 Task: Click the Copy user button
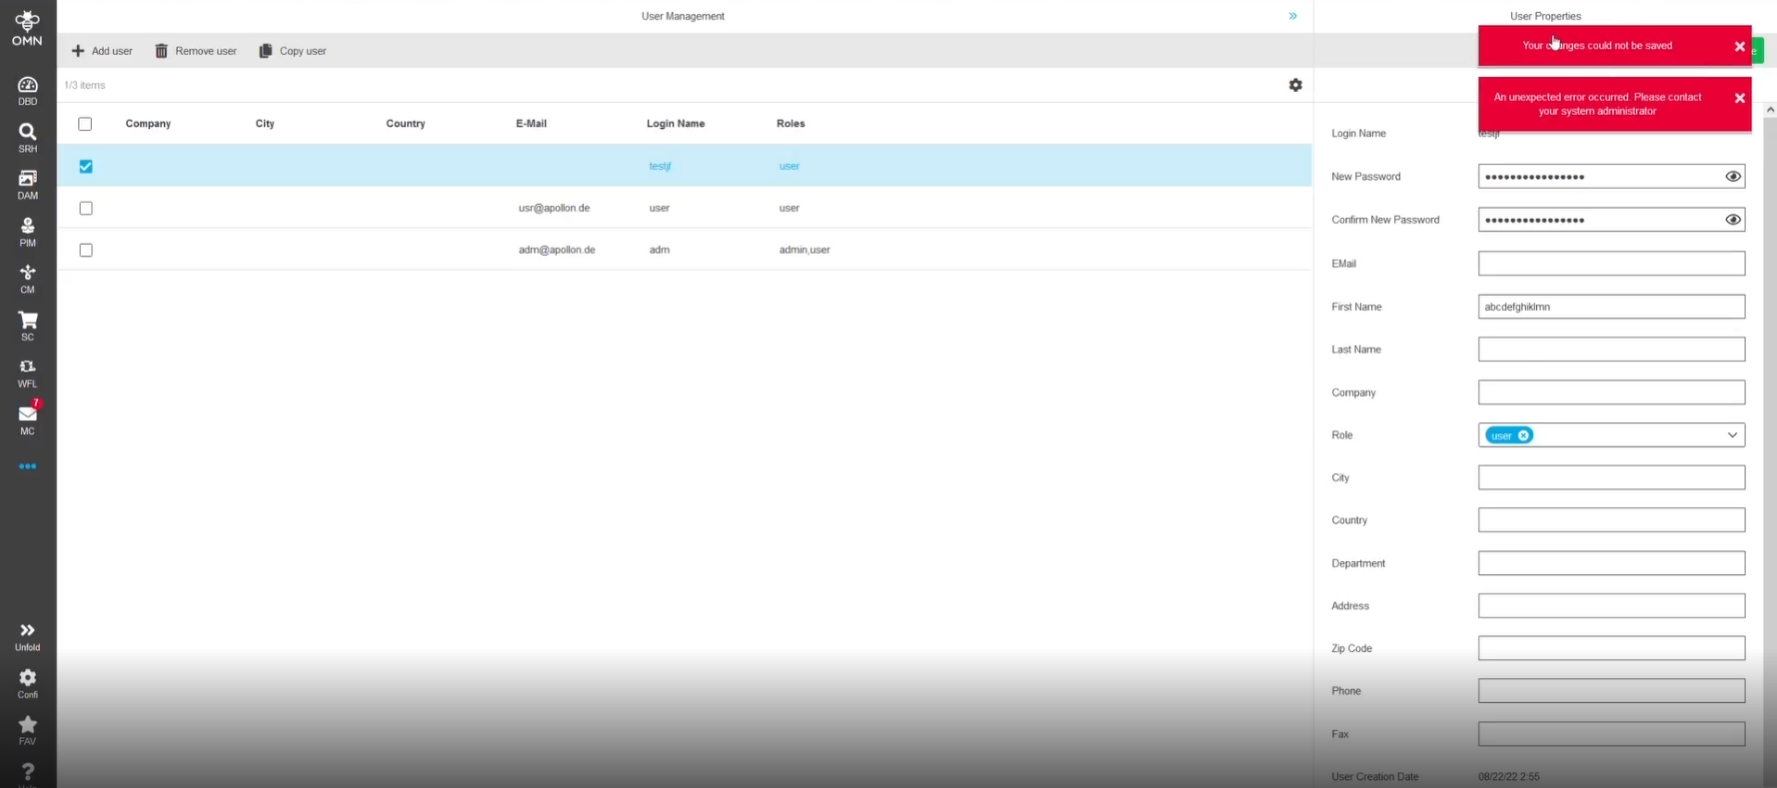(x=293, y=51)
